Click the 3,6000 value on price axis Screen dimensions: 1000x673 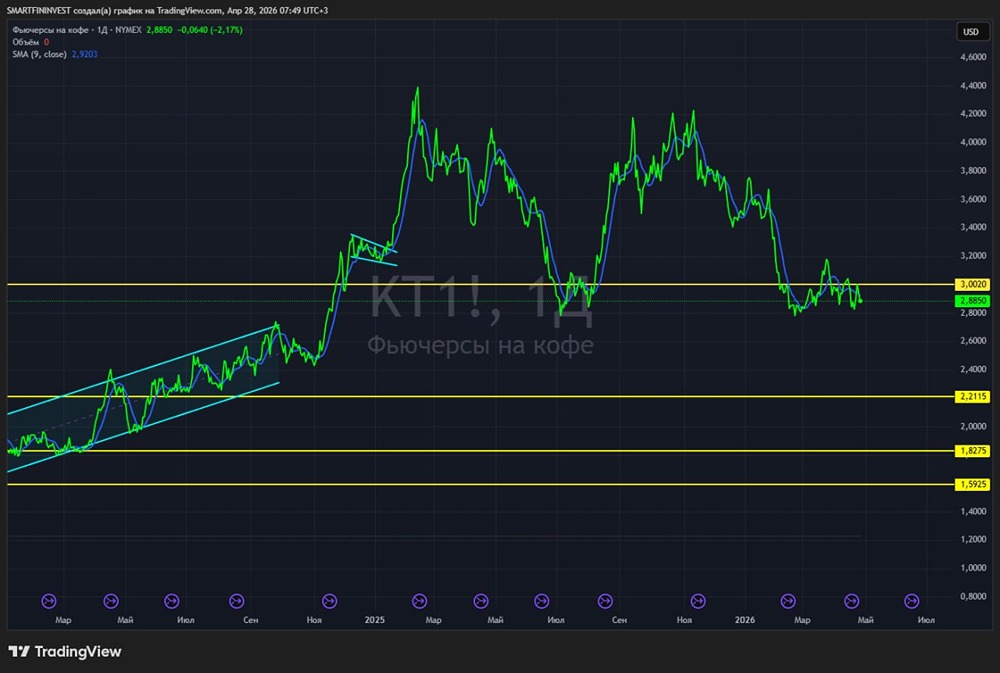(973, 199)
